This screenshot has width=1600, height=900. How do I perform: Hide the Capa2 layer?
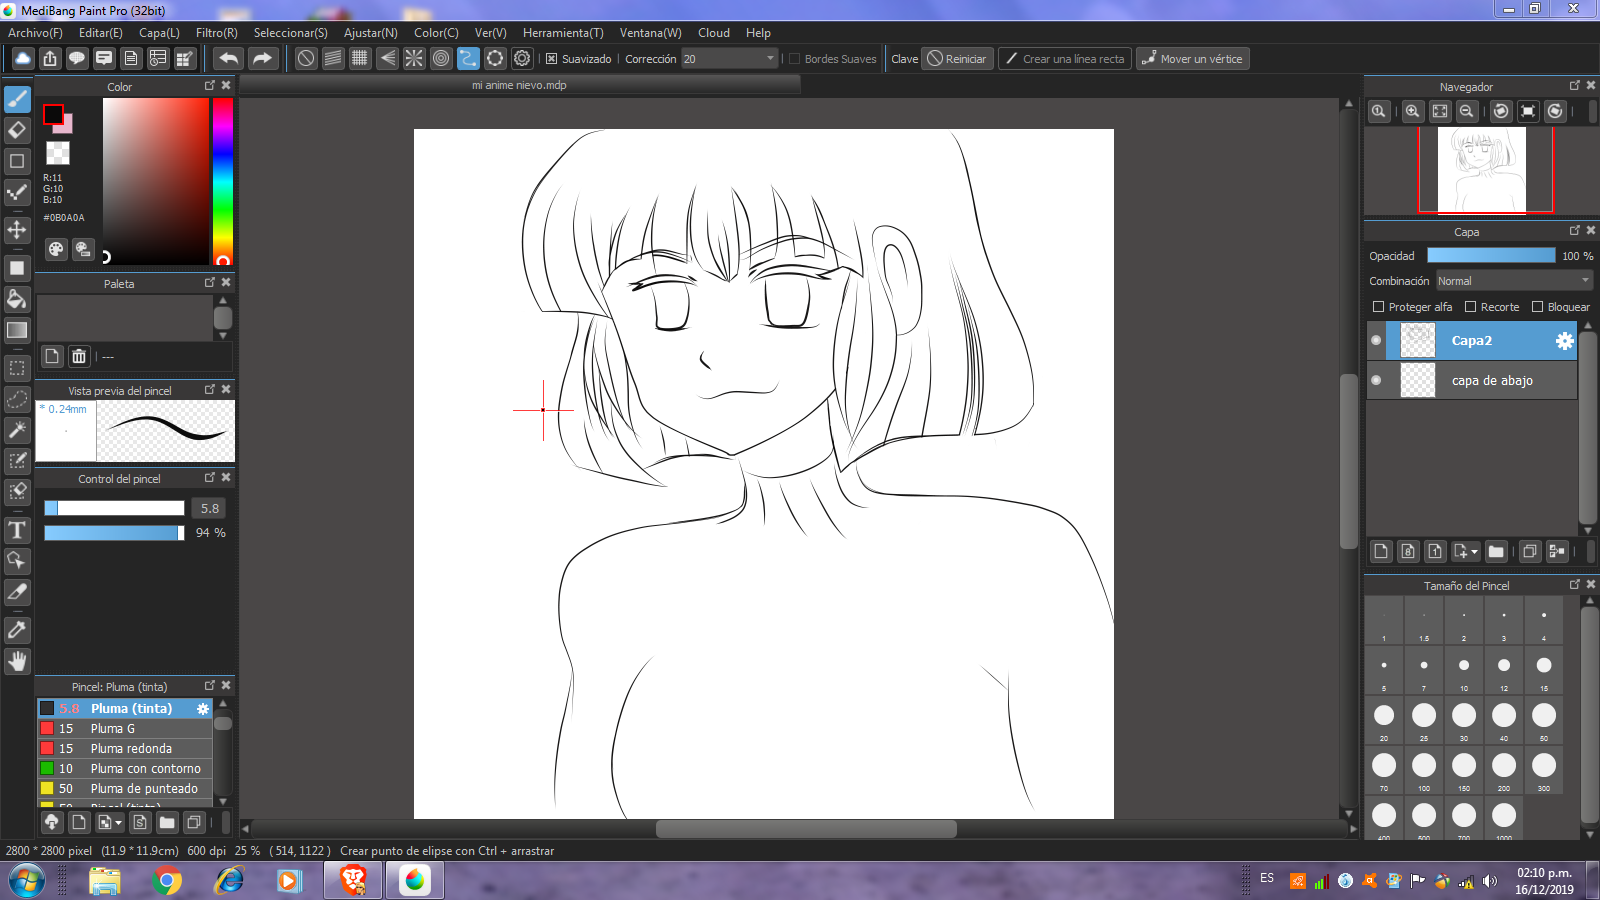[1376, 341]
